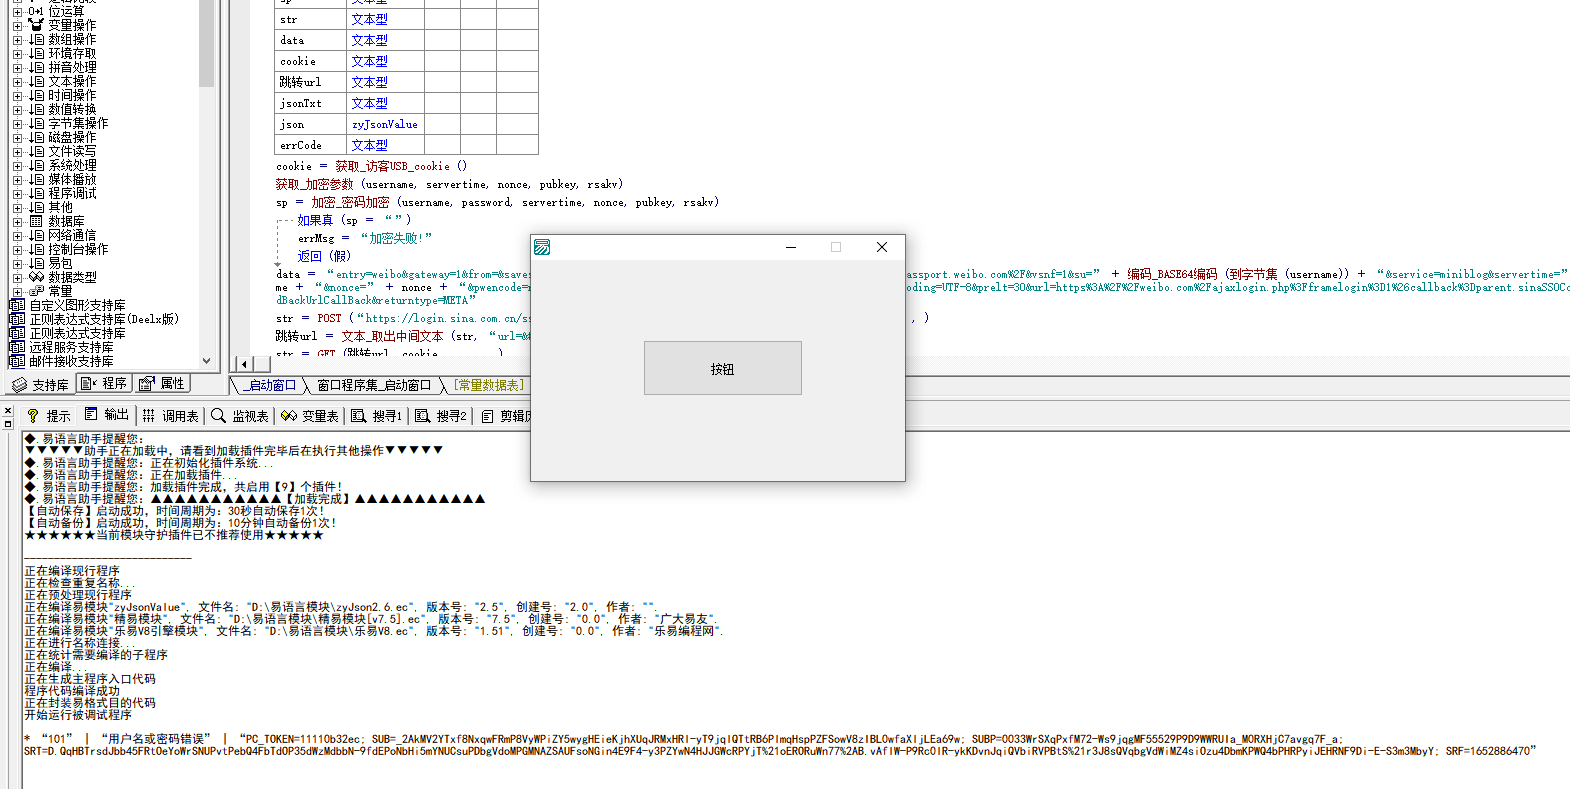Expand the 文件读写 tree node
This screenshot has width=1570, height=789.
pos(17,151)
